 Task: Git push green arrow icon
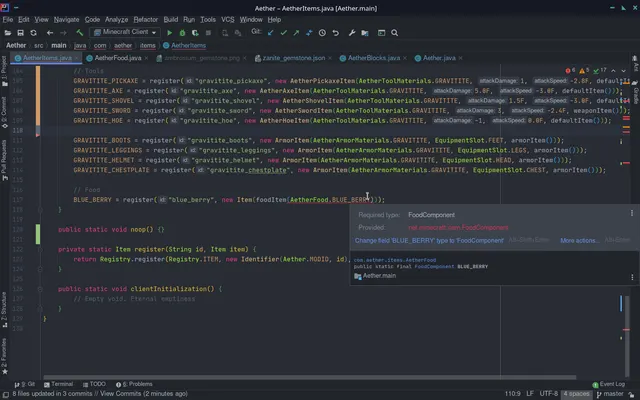(296, 33)
